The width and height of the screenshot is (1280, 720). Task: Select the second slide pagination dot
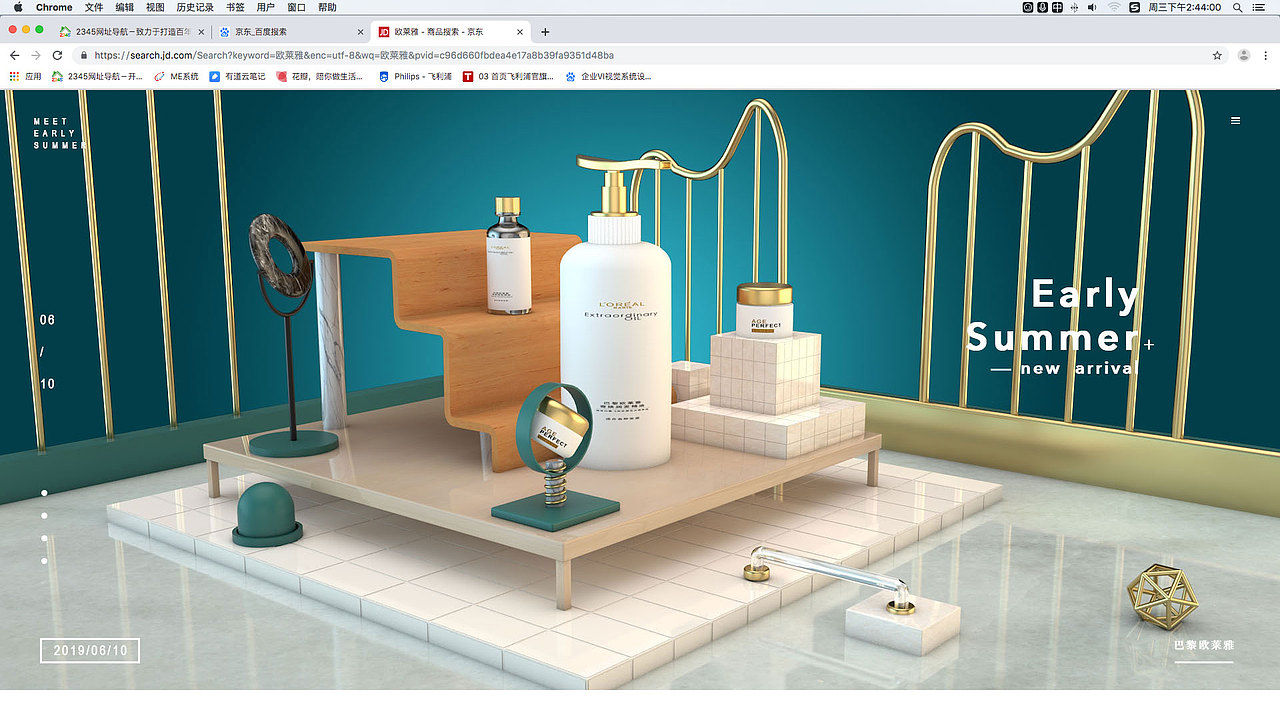(x=44, y=516)
